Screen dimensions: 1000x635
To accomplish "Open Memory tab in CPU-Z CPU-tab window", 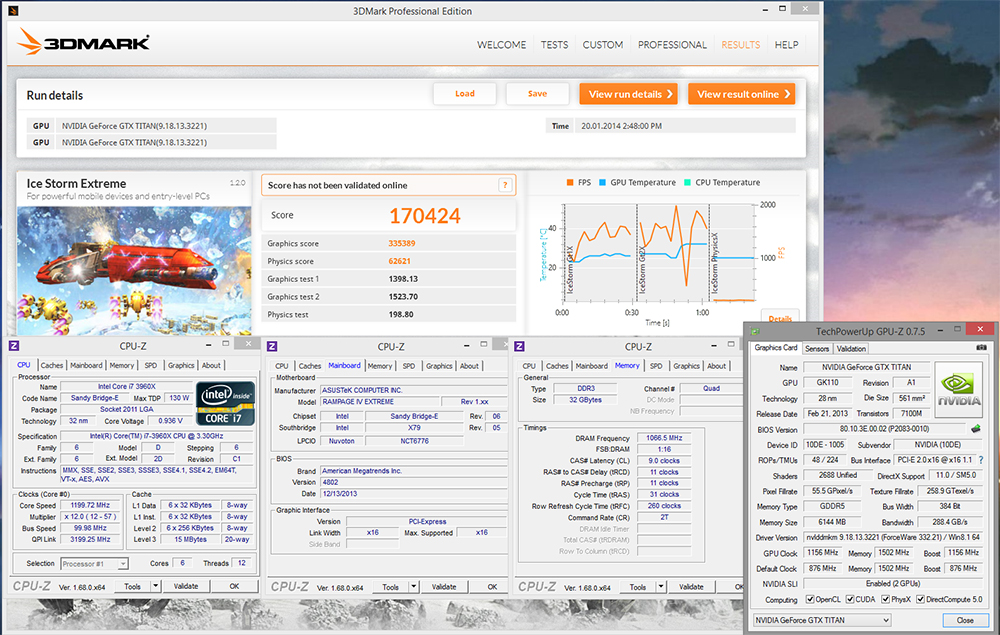I will click(121, 365).
